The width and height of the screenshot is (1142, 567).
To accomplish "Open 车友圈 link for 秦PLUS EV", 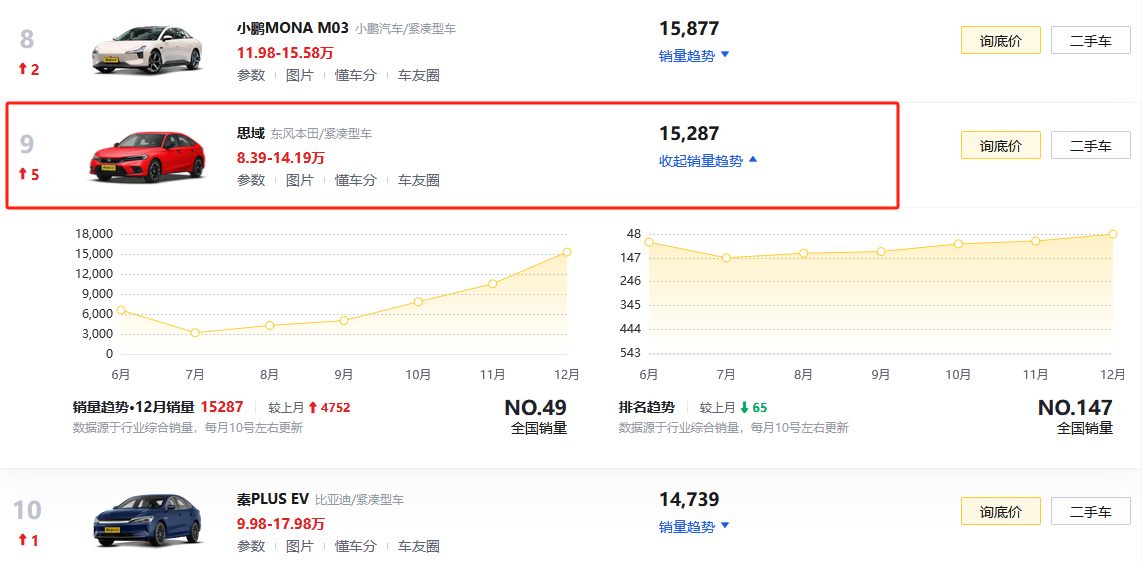I will click(418, 546).
